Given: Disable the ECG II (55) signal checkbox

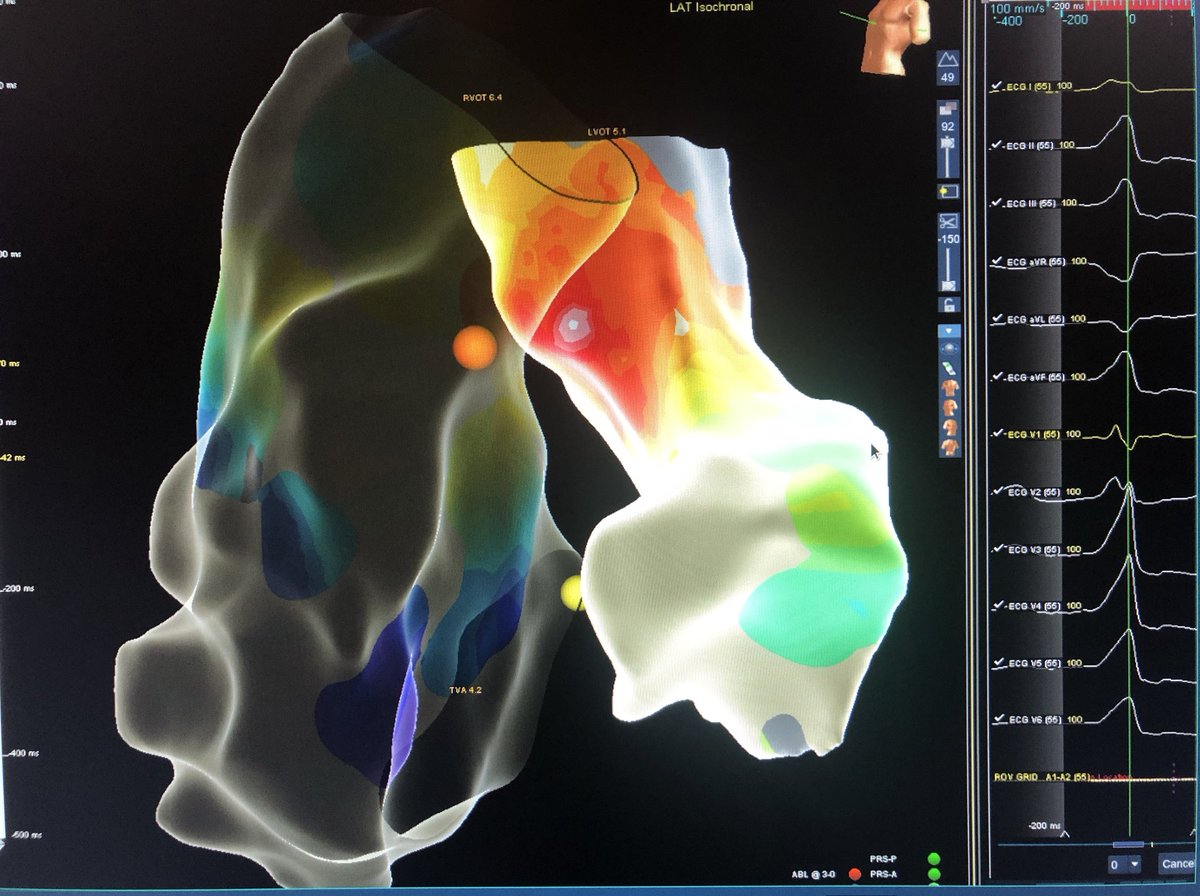Looking at the screenshot, I should click(996, 145).
